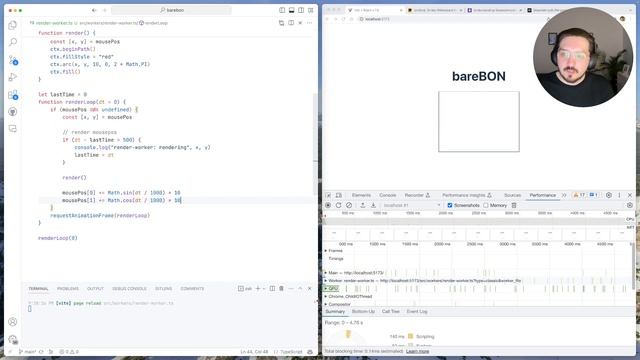Expand the GPU track
Screen dimensions: 640x360
click(326, 289)
